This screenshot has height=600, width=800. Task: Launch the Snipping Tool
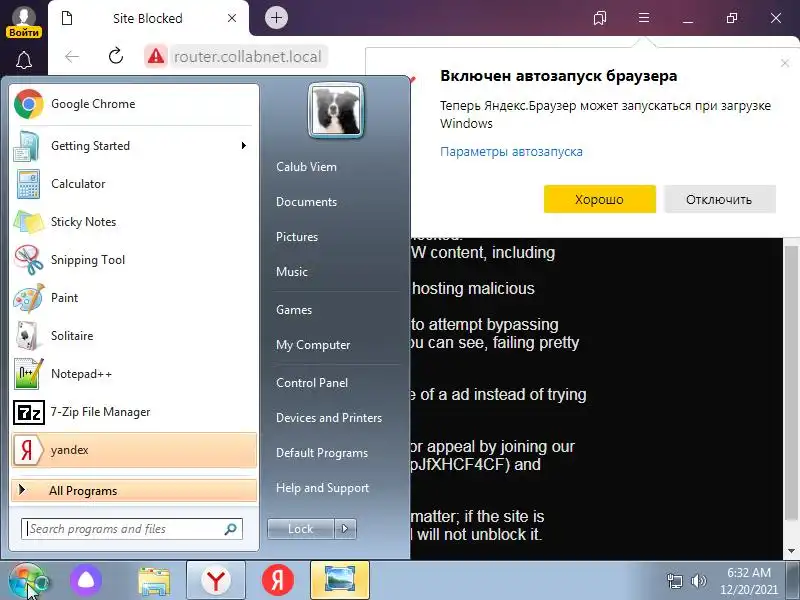coord(134,260)
